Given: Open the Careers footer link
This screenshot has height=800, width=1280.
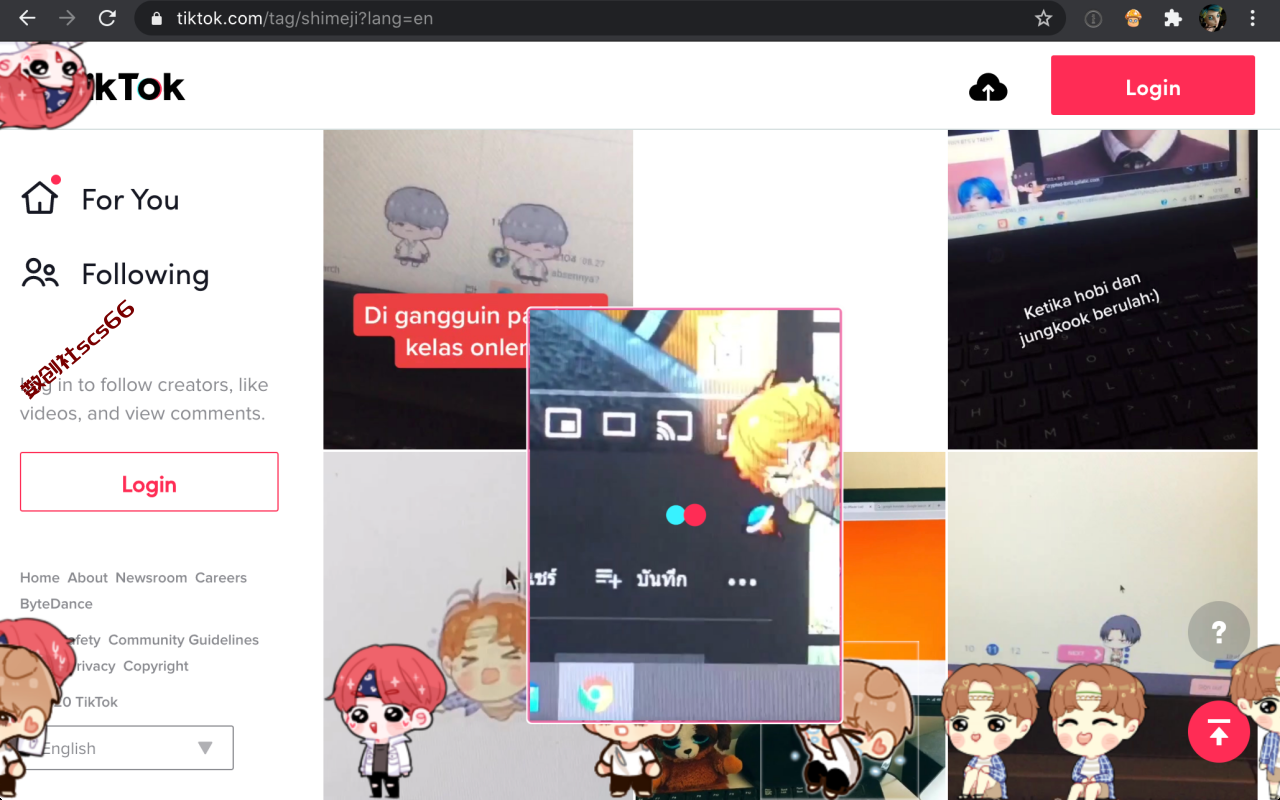Looking at the screenshot, I should [x=221, y=578].
